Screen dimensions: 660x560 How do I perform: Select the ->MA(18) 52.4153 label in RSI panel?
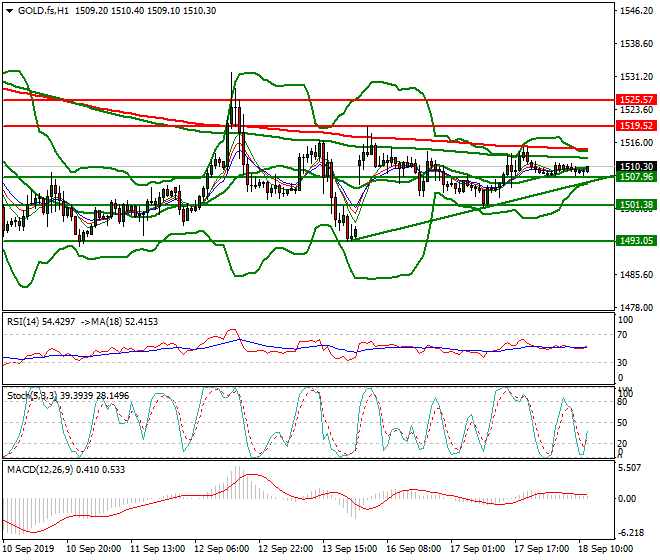click(118, 322)
